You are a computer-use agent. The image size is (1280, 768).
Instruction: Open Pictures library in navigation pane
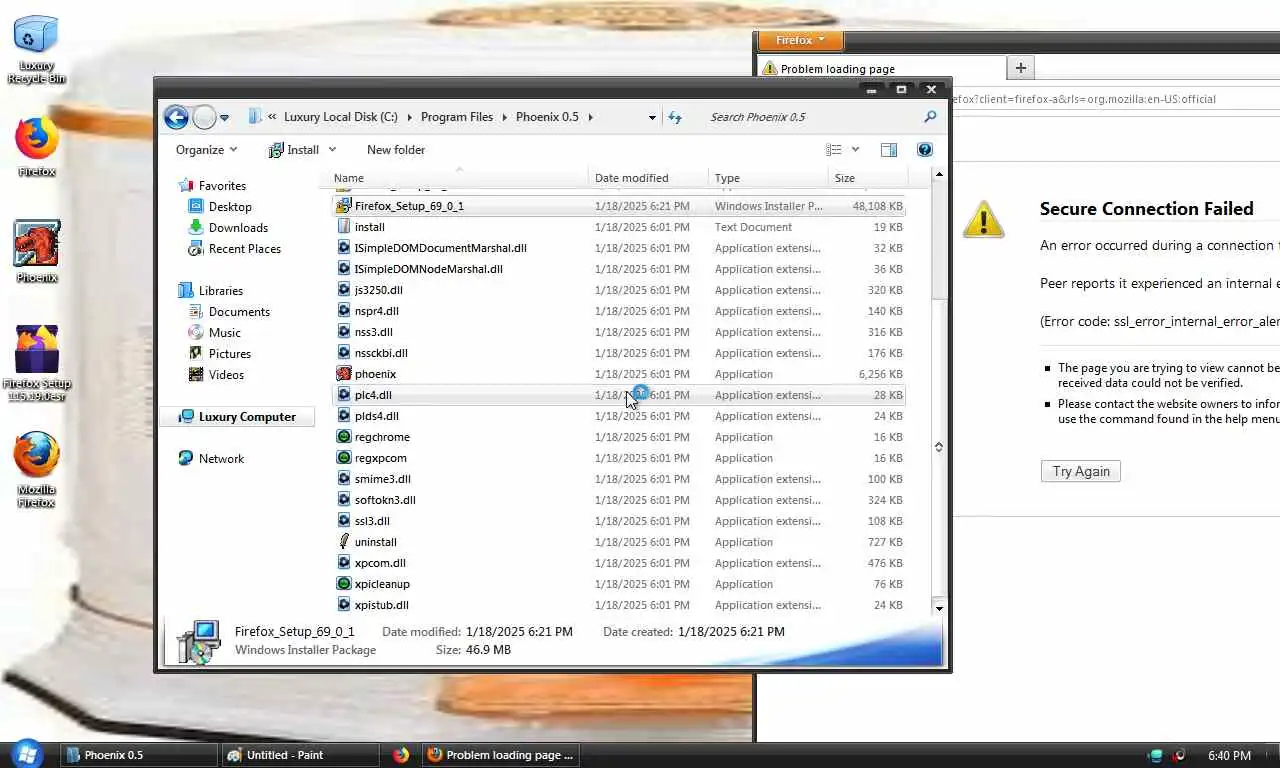click(x=230, y=354)
